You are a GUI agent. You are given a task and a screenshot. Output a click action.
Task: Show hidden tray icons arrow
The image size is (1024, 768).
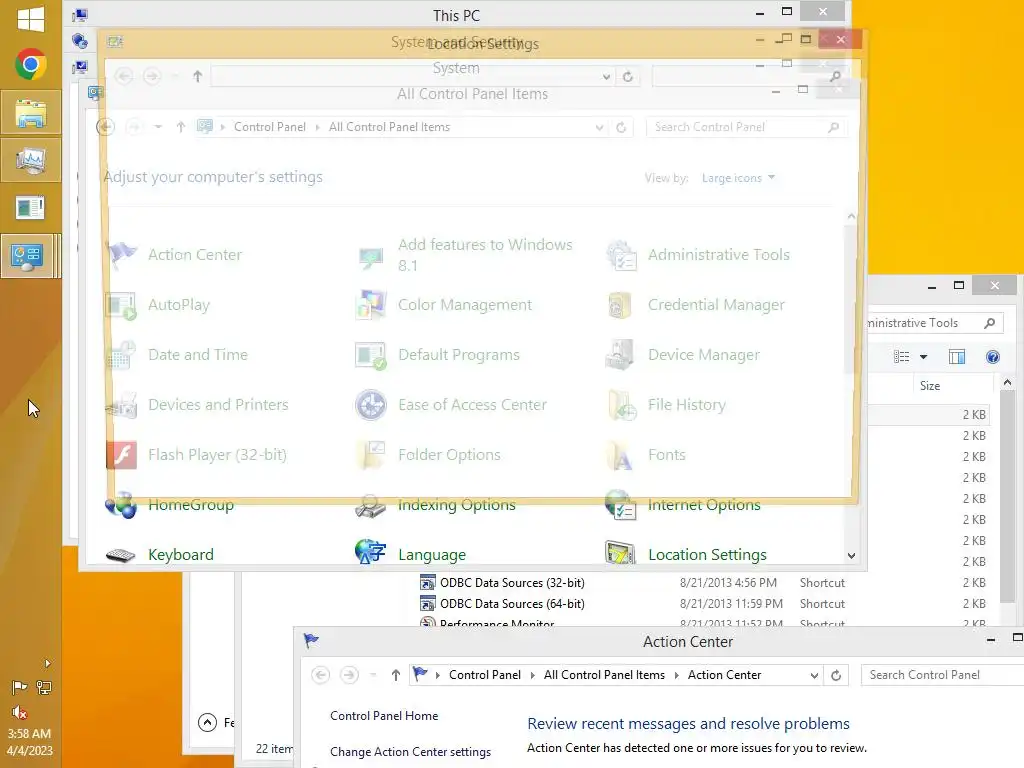[47, 664]
